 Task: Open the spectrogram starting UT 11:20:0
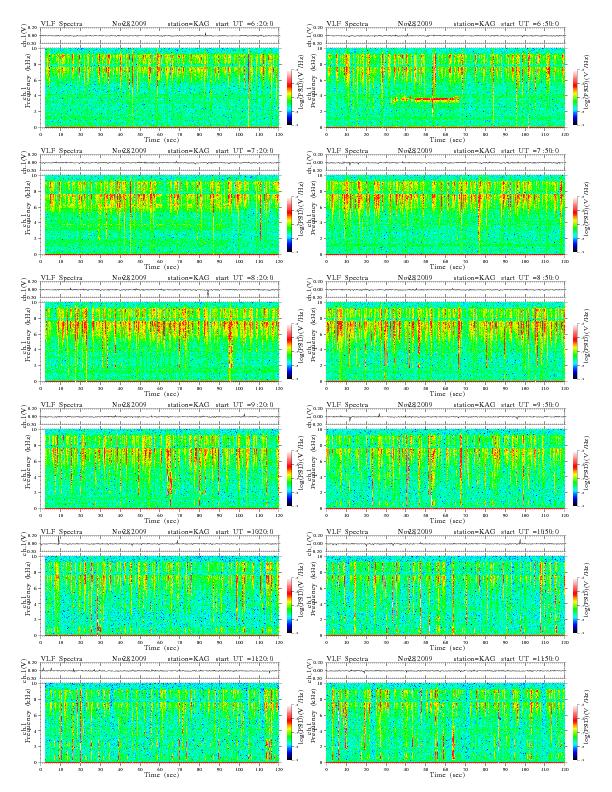click(160, 723)
